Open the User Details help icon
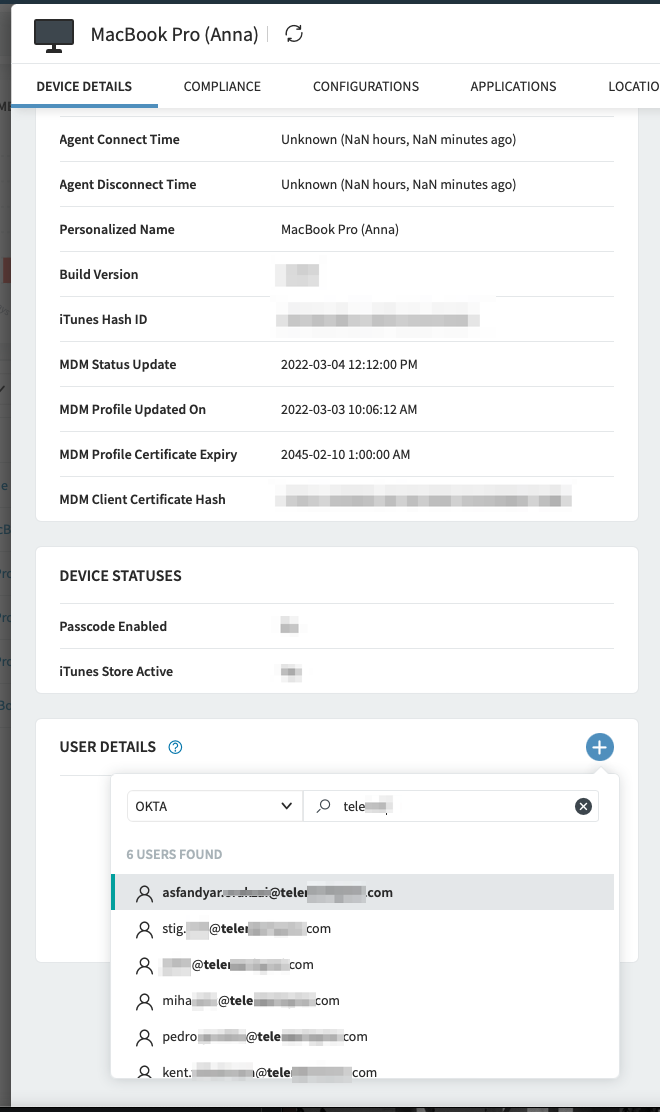660x1112 pixels. click(x=176, y=747)
